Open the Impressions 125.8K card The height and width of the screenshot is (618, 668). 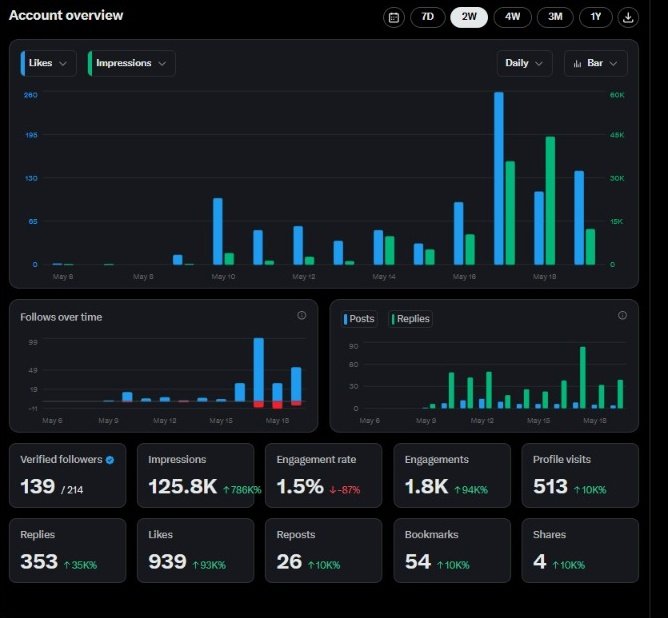tap(196, 475)
